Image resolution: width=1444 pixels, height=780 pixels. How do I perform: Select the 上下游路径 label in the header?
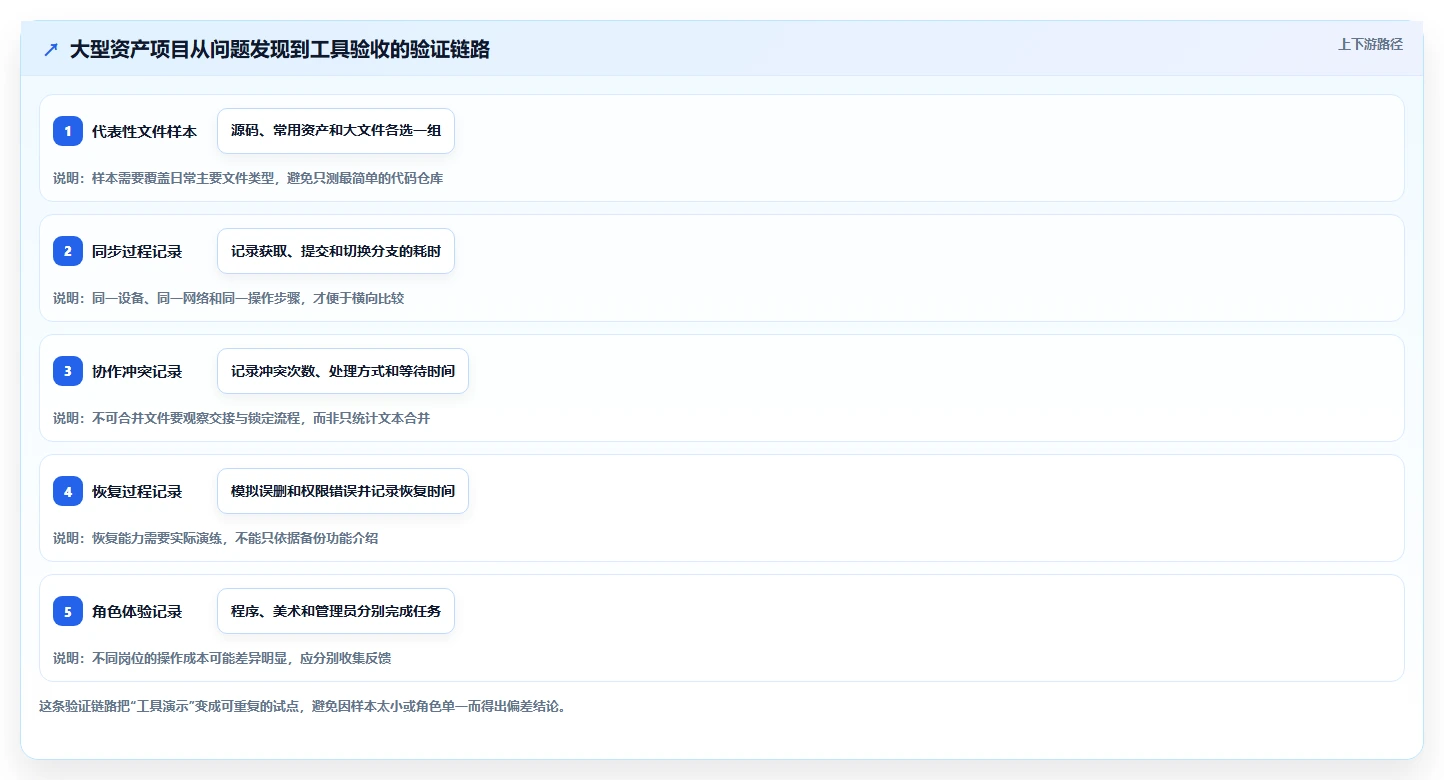point(1370,44)
